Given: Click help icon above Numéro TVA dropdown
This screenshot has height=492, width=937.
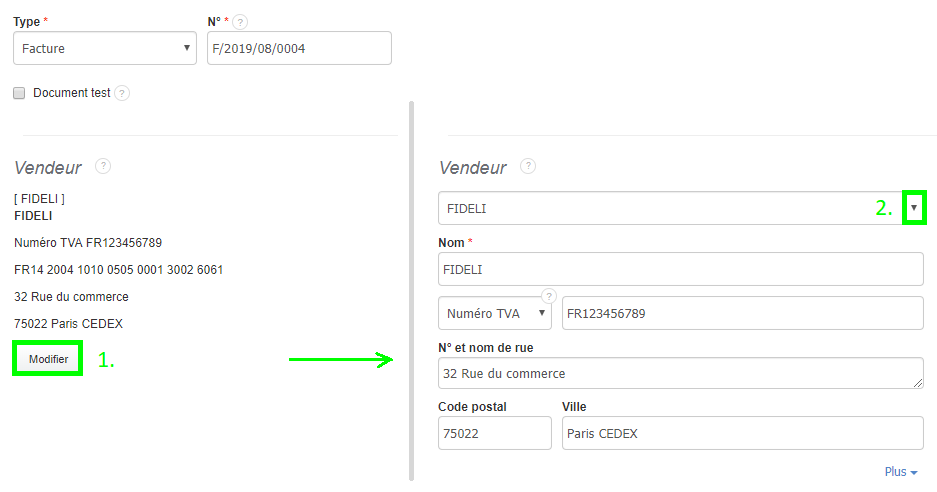Looking at the screenshot, I should point(549,296).
